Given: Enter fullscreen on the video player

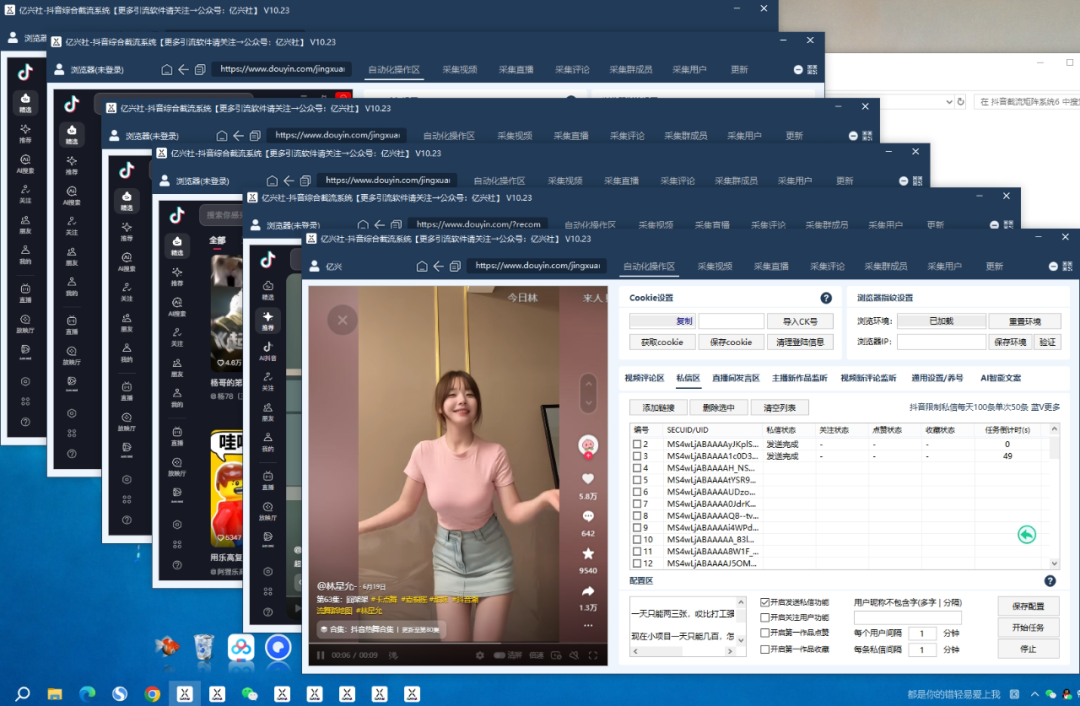Looking at the screenshot, I should pyautogui.click(x=593, y=655).
